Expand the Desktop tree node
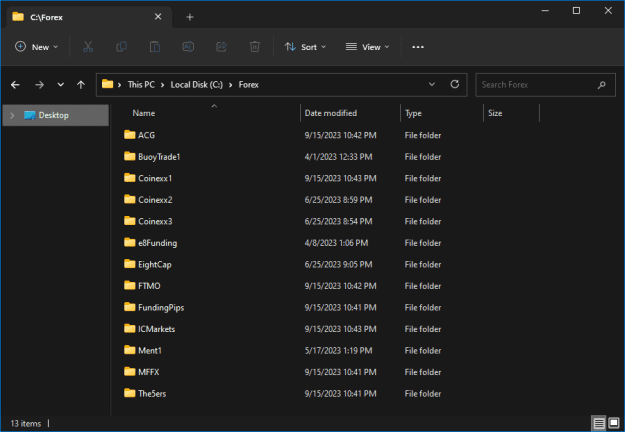Viewport: 625px width, 432px height. tap(12, 115)
